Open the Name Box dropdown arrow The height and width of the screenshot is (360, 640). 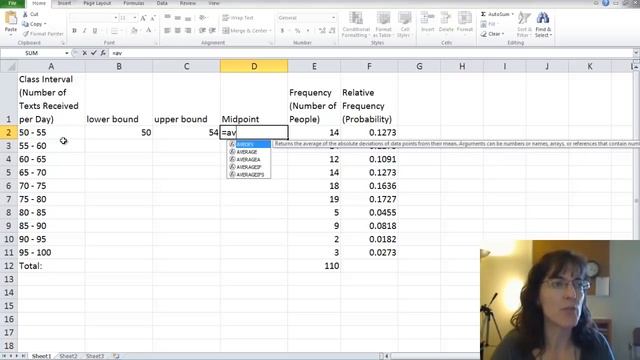coord(67,53)
